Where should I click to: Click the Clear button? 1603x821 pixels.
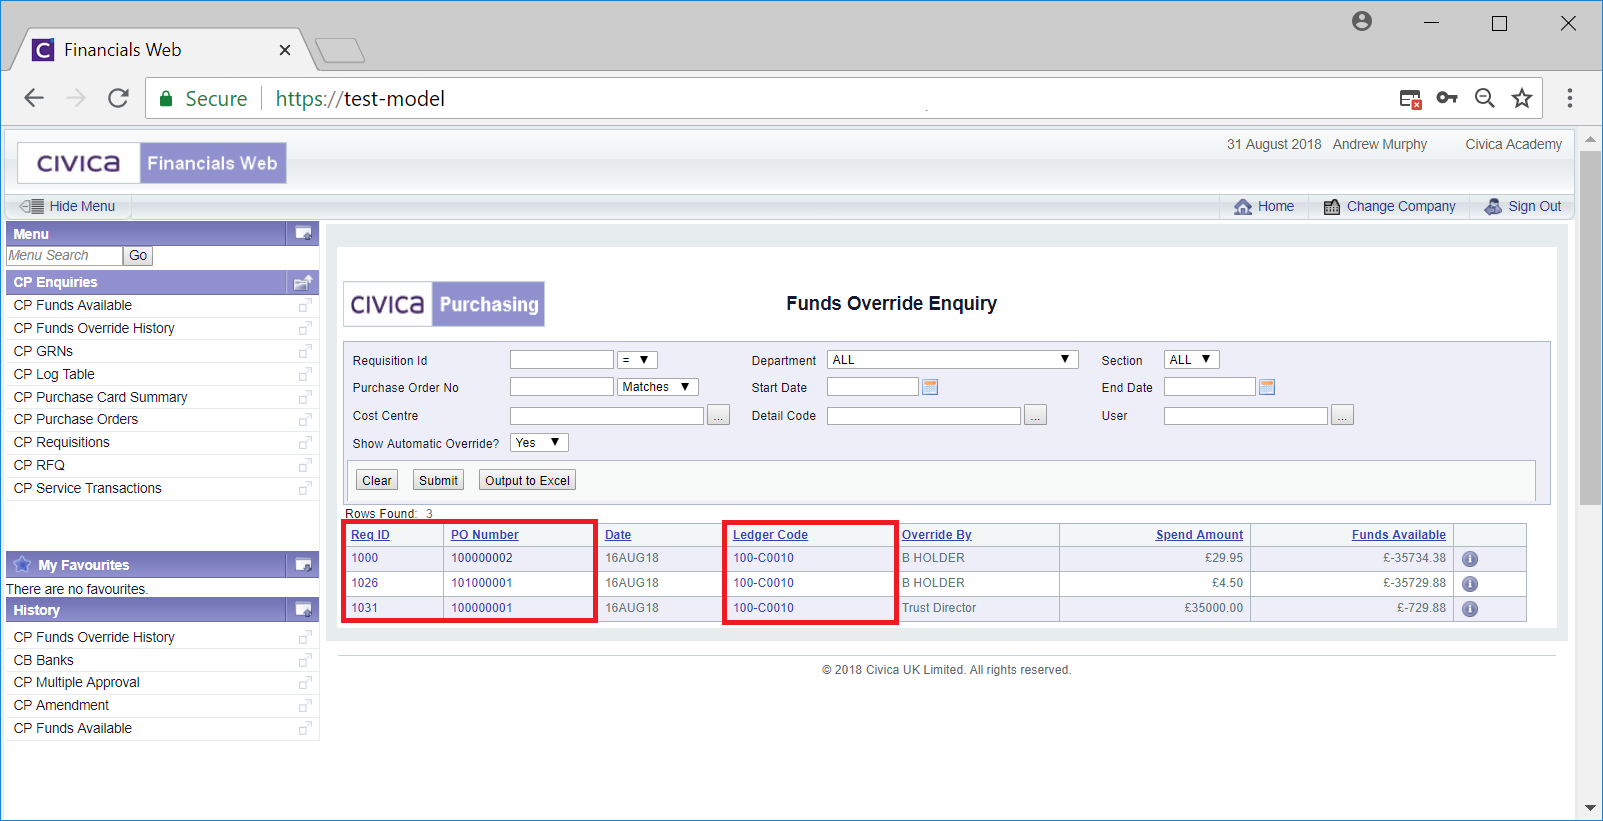377,481
